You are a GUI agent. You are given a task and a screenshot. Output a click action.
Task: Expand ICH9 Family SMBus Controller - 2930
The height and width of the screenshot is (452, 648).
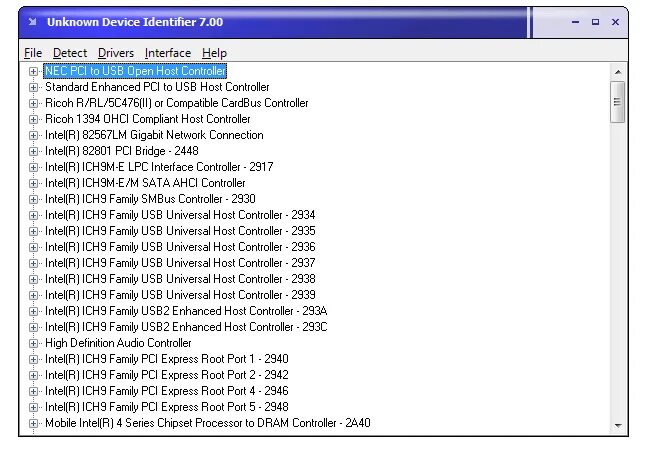(x=33, y=200)
